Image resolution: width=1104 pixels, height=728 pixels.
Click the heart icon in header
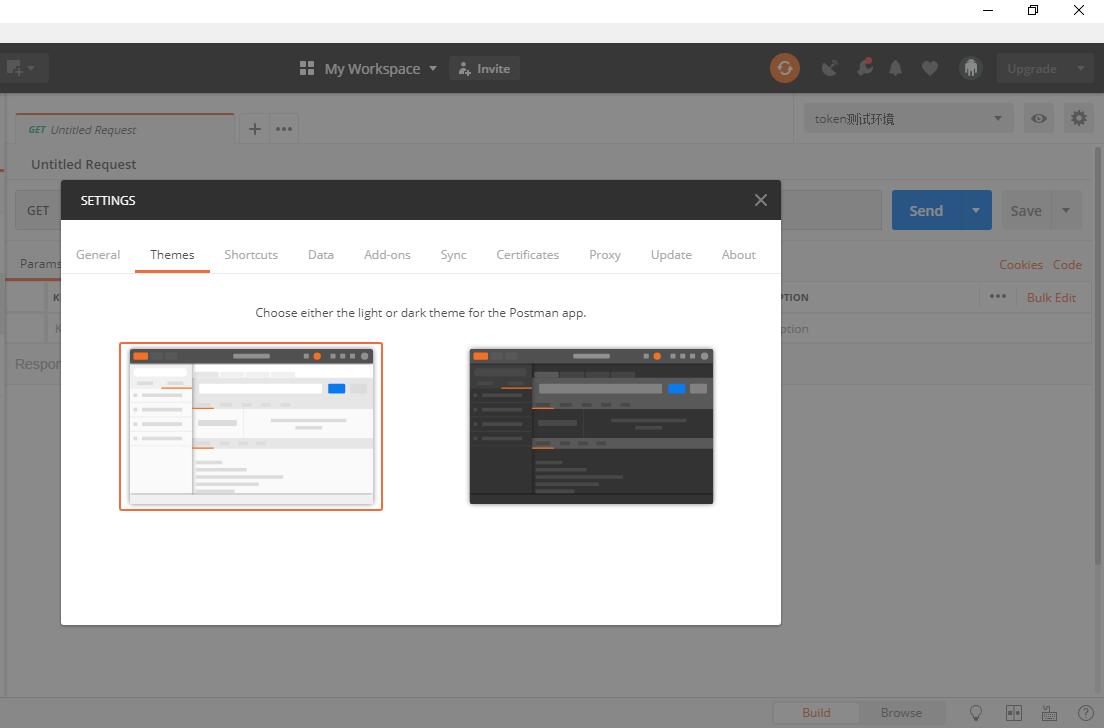(930, 68)
